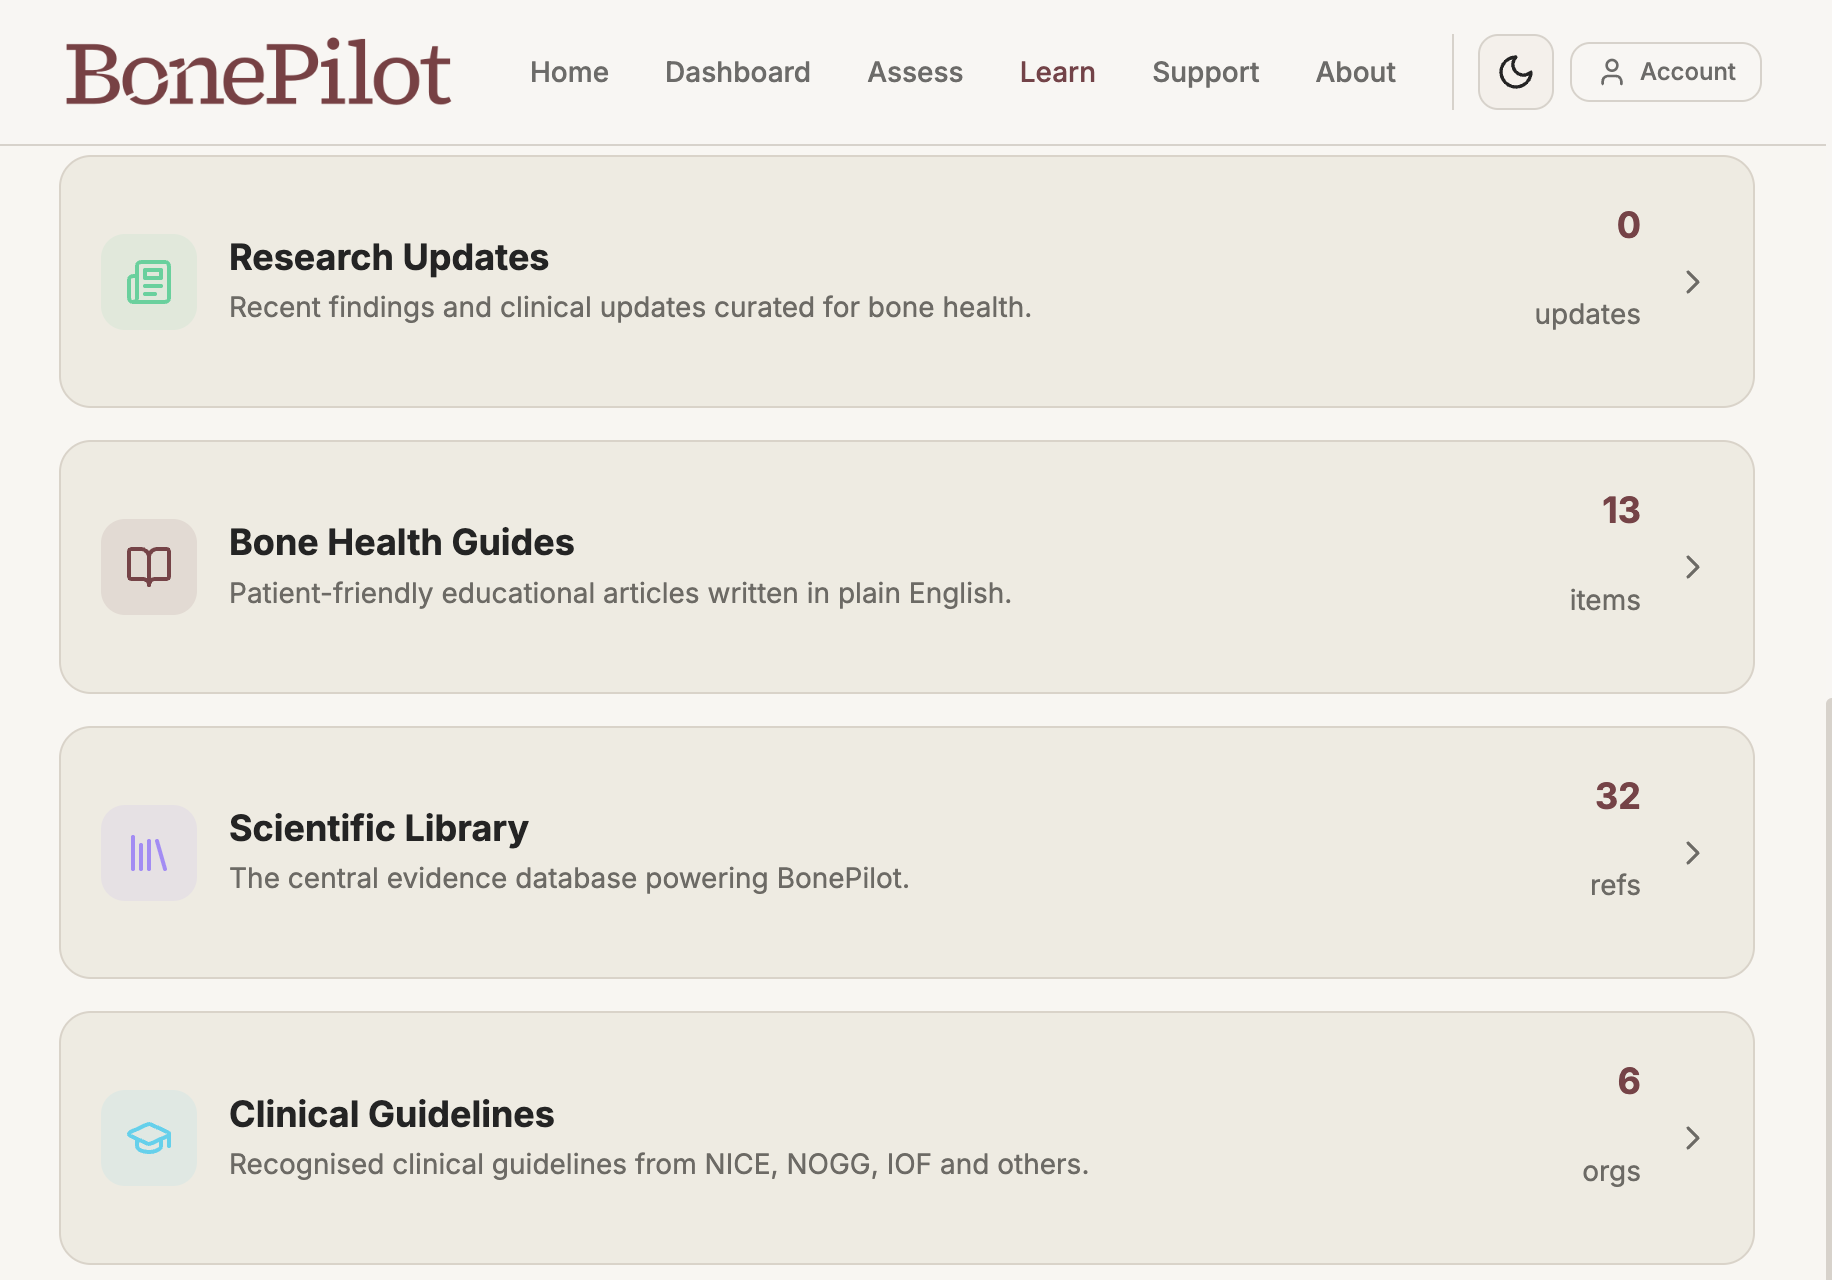Click the Bone Health Guides book icon
Image resolution: width=1832 pixels, height=1280 pixels.
149,567
